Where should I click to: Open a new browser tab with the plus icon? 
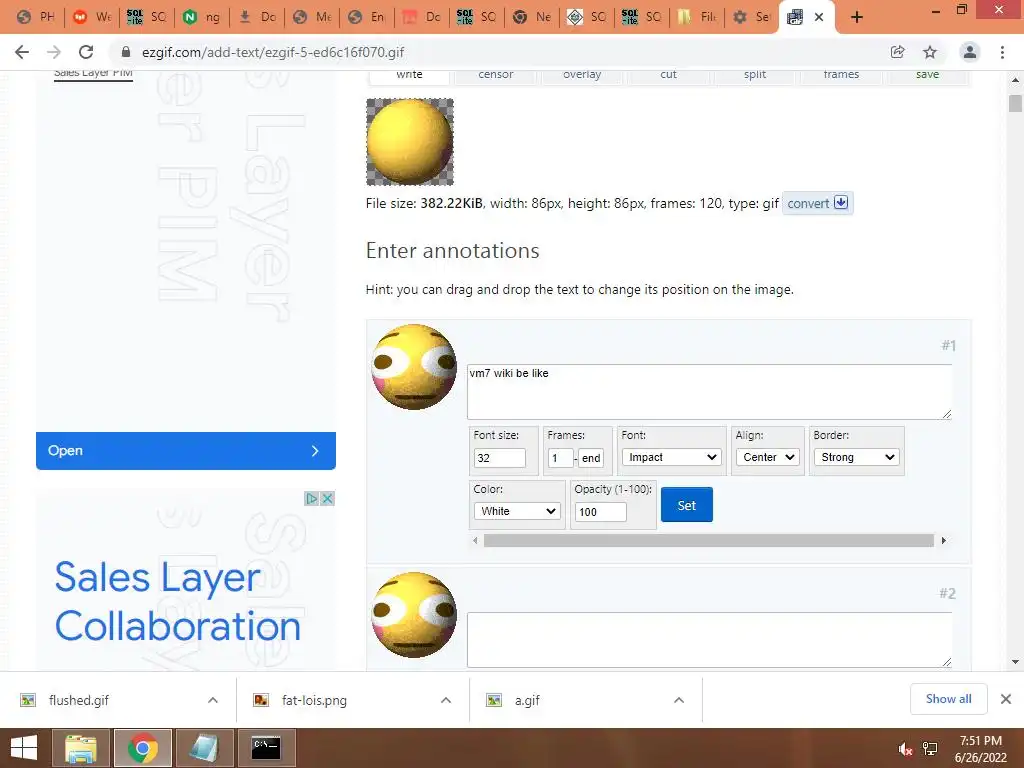pos(857,17)
